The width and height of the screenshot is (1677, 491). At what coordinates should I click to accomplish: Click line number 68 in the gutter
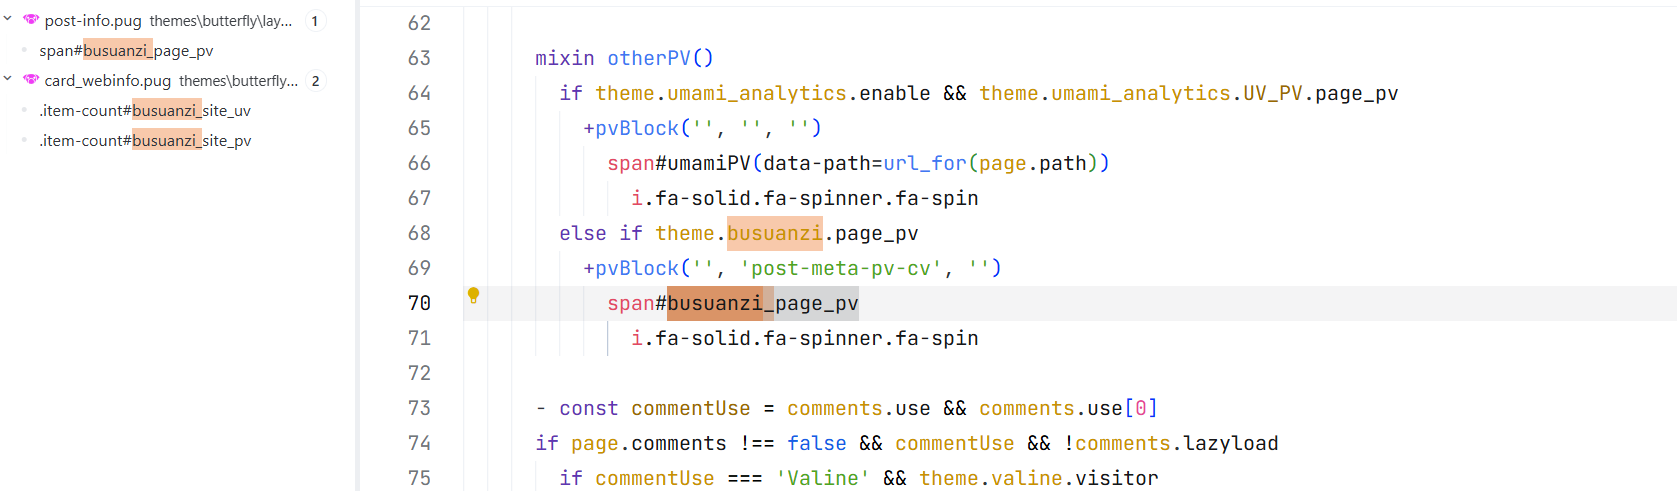coord(419,233)
